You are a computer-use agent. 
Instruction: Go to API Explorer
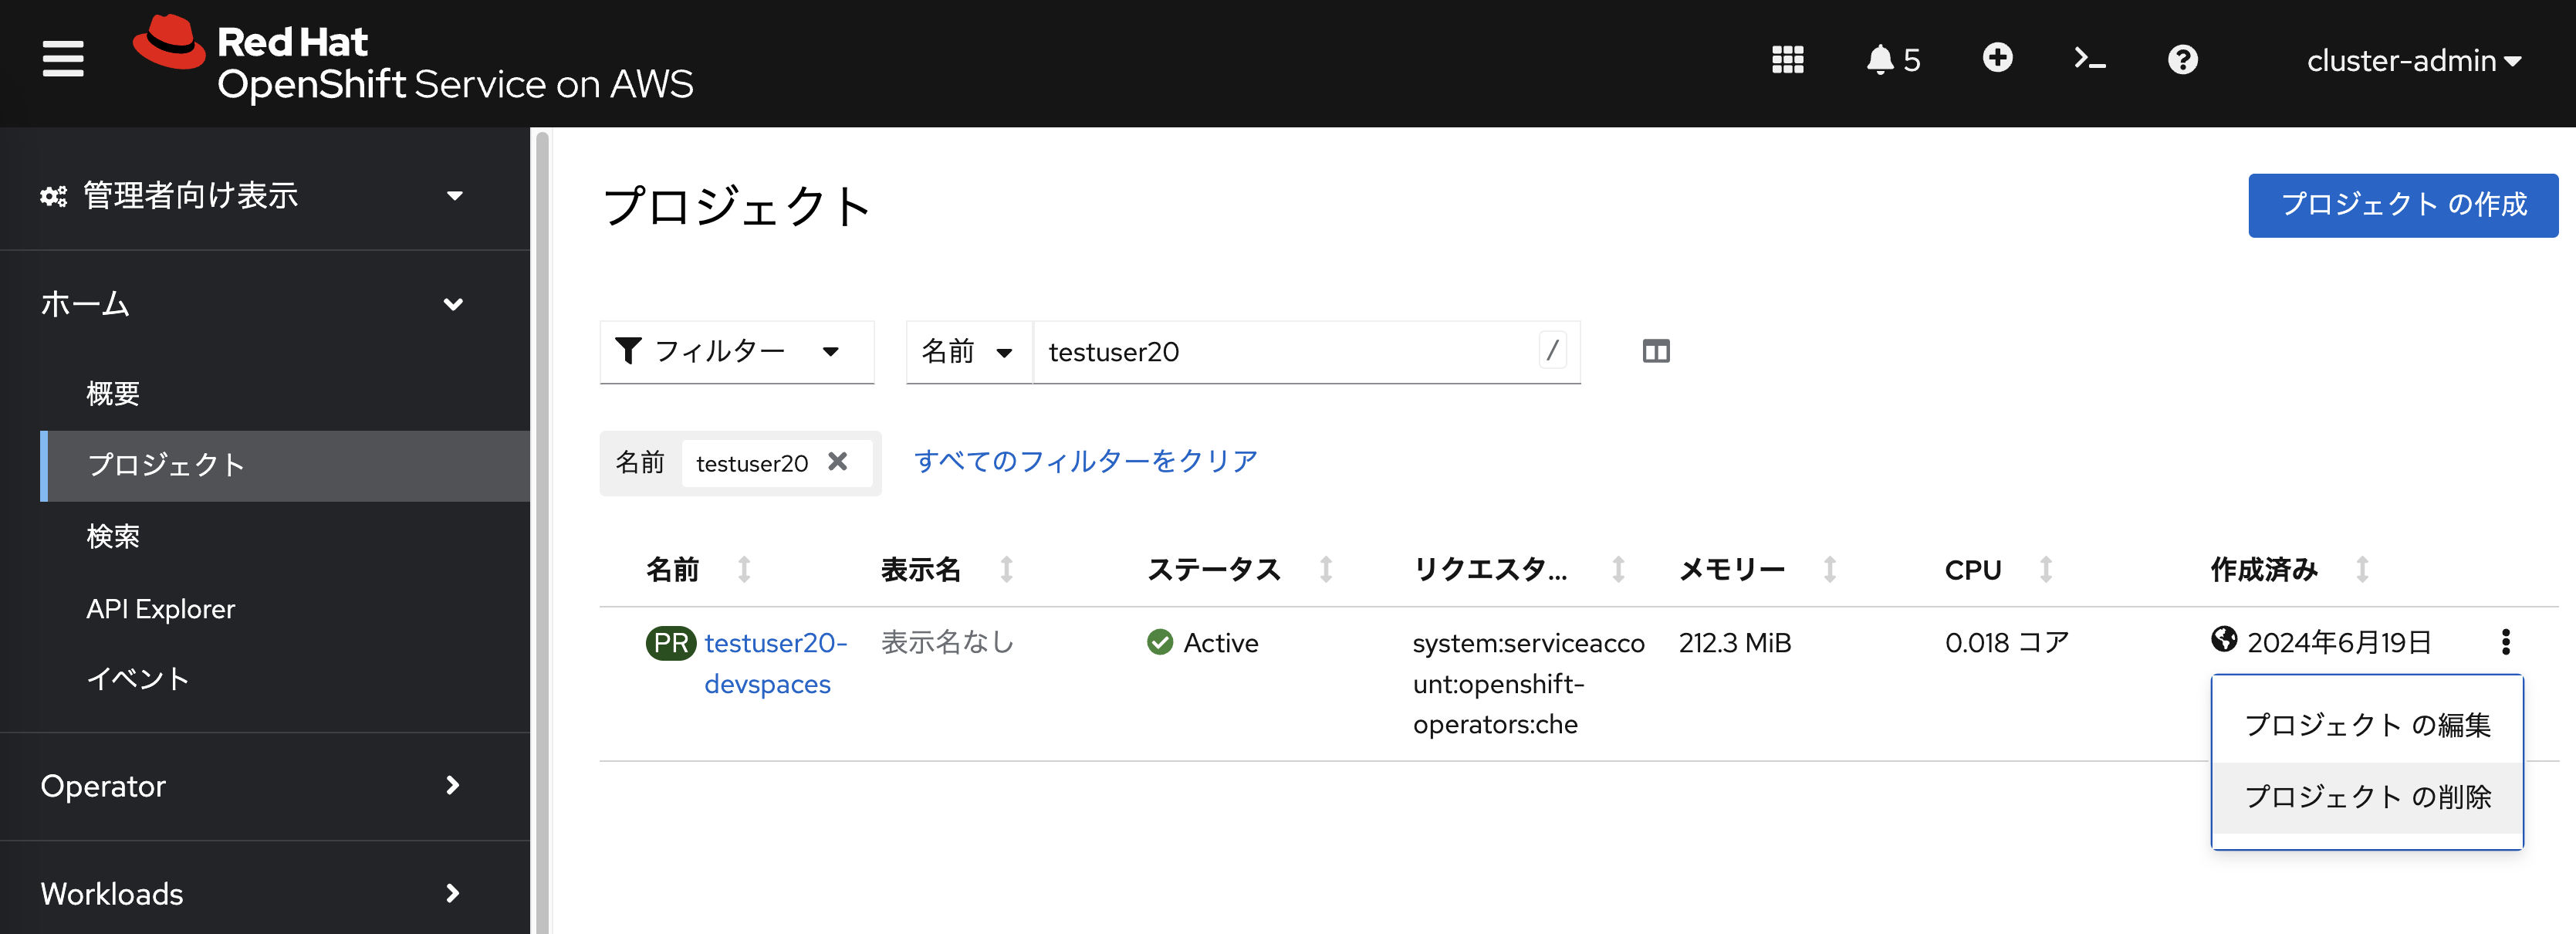(160, 609)
